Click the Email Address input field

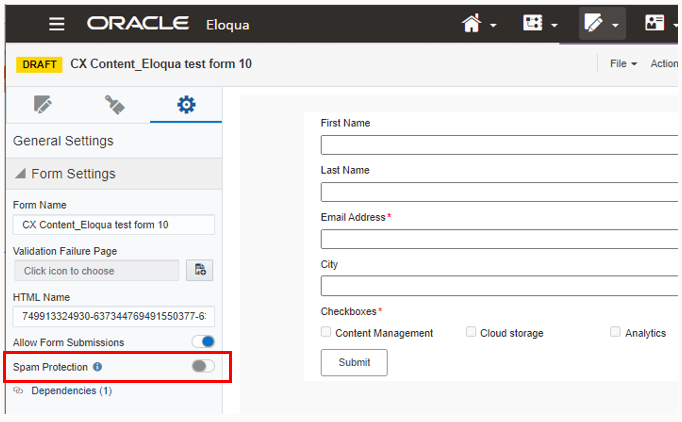click(x=499, y=239)
